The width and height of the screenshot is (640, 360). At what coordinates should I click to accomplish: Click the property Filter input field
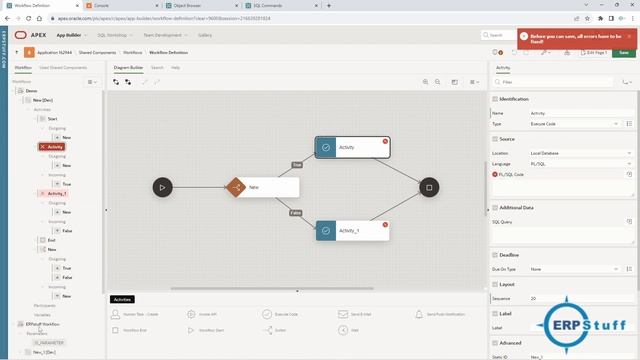(553, 82)
